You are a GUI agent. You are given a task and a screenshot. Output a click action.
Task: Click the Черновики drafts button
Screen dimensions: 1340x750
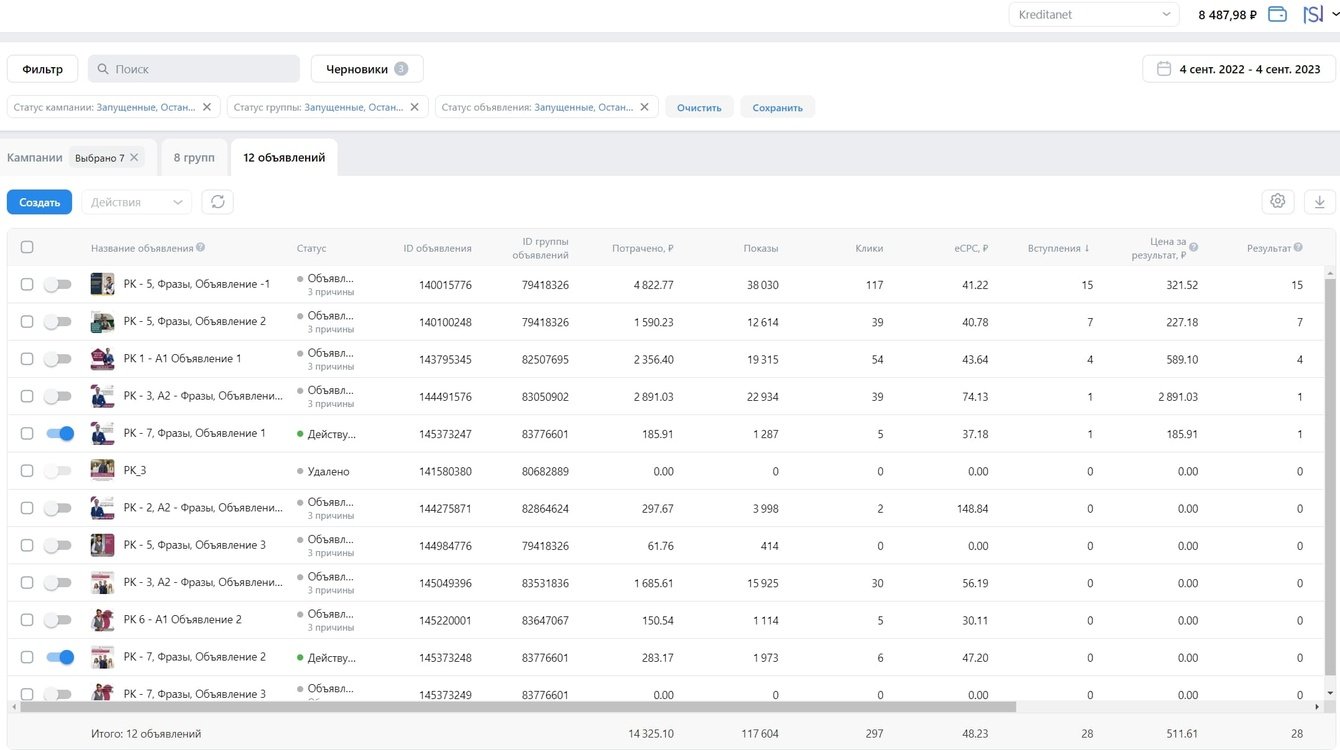pos(366,69)
